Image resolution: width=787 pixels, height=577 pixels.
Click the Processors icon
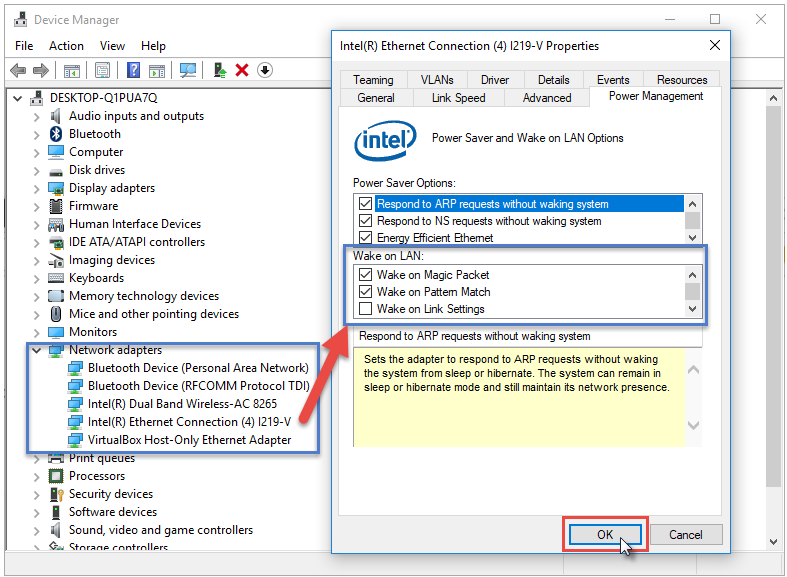[56, 476]
